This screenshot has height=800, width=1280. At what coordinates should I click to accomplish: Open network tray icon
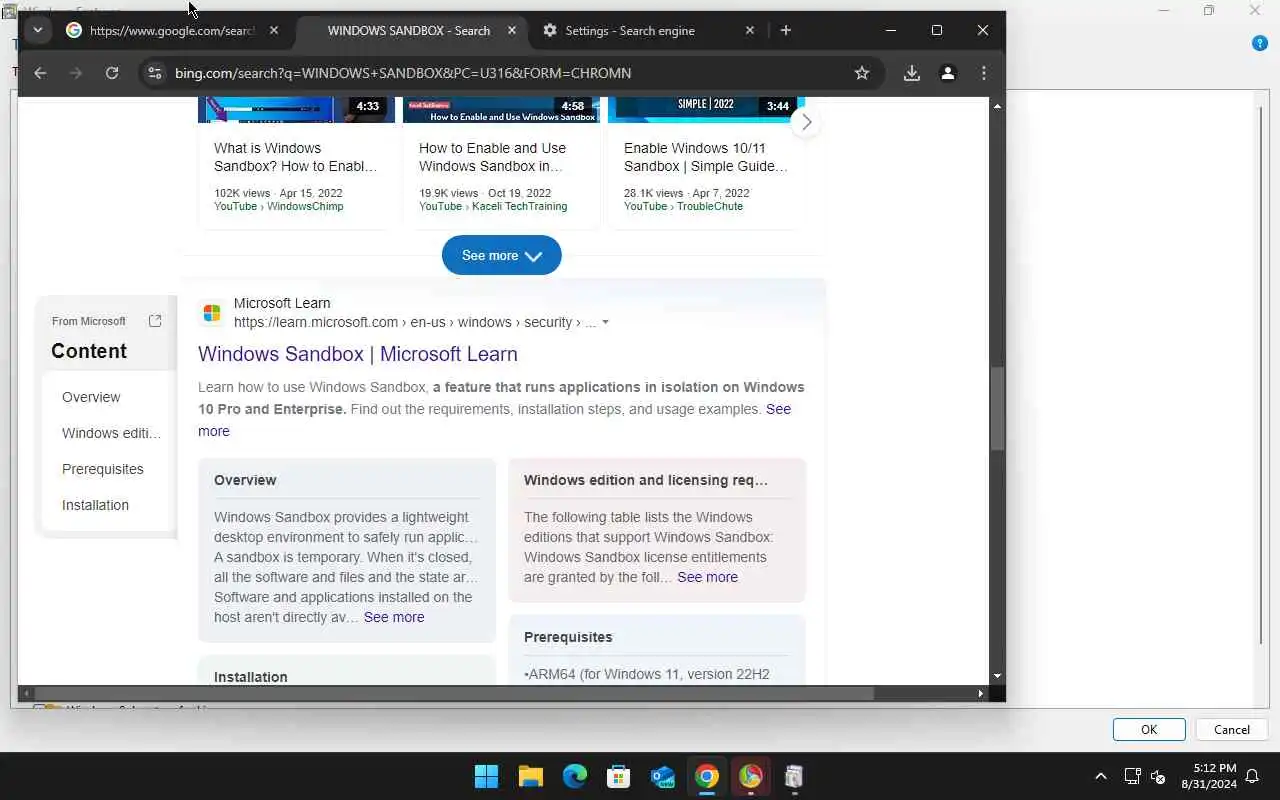[x=1133, y=776]
